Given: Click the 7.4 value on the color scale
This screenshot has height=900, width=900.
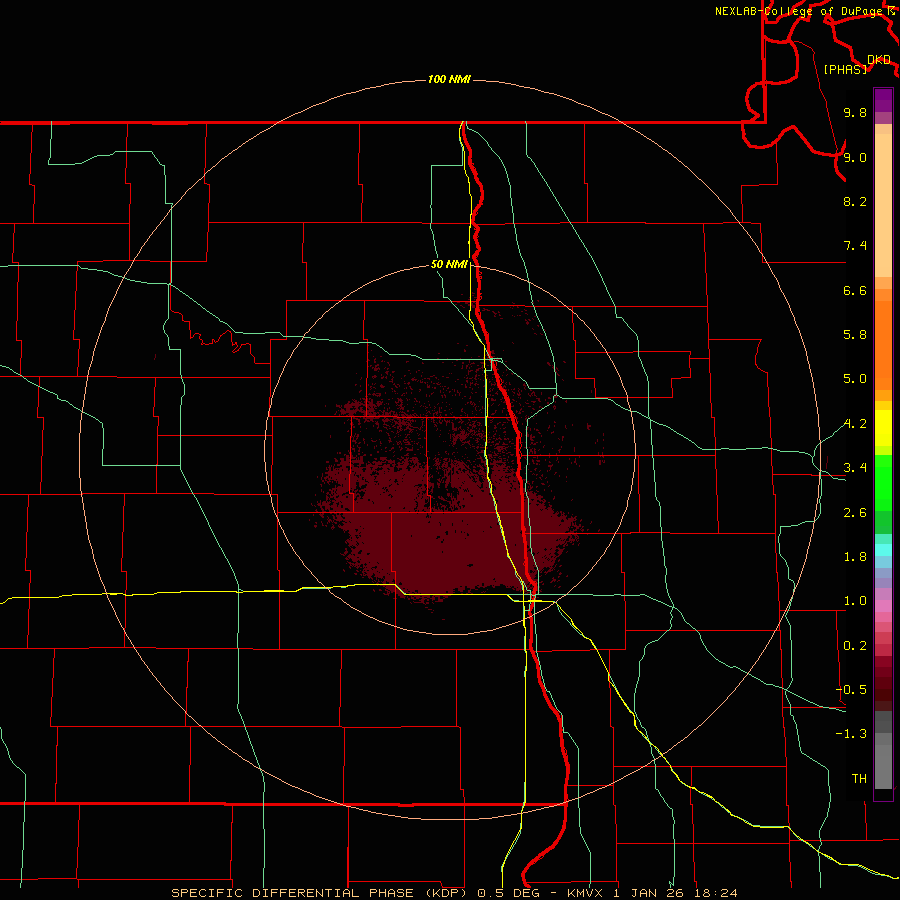Looking at the screenshot, I should point(855,246).
